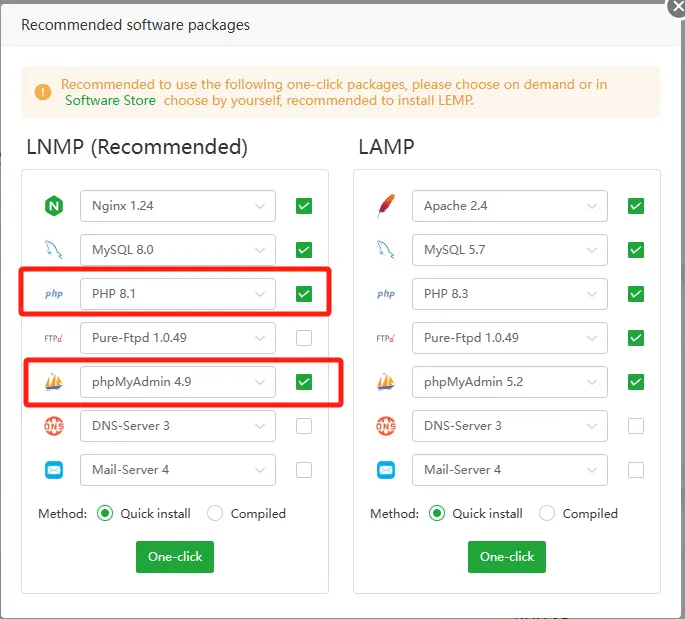The width and height of the screenshot is (685, 619).
Task: Uncheck the PHP 8.3 checkbox
Action: 636,294
